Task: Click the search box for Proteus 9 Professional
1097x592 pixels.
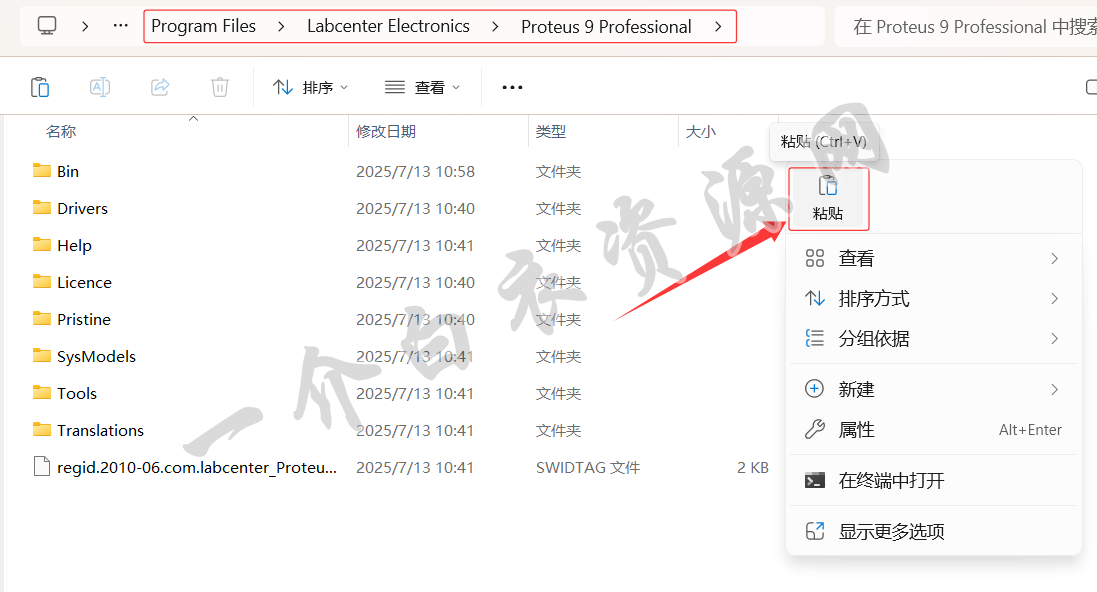Action: (x=968, y=27)
